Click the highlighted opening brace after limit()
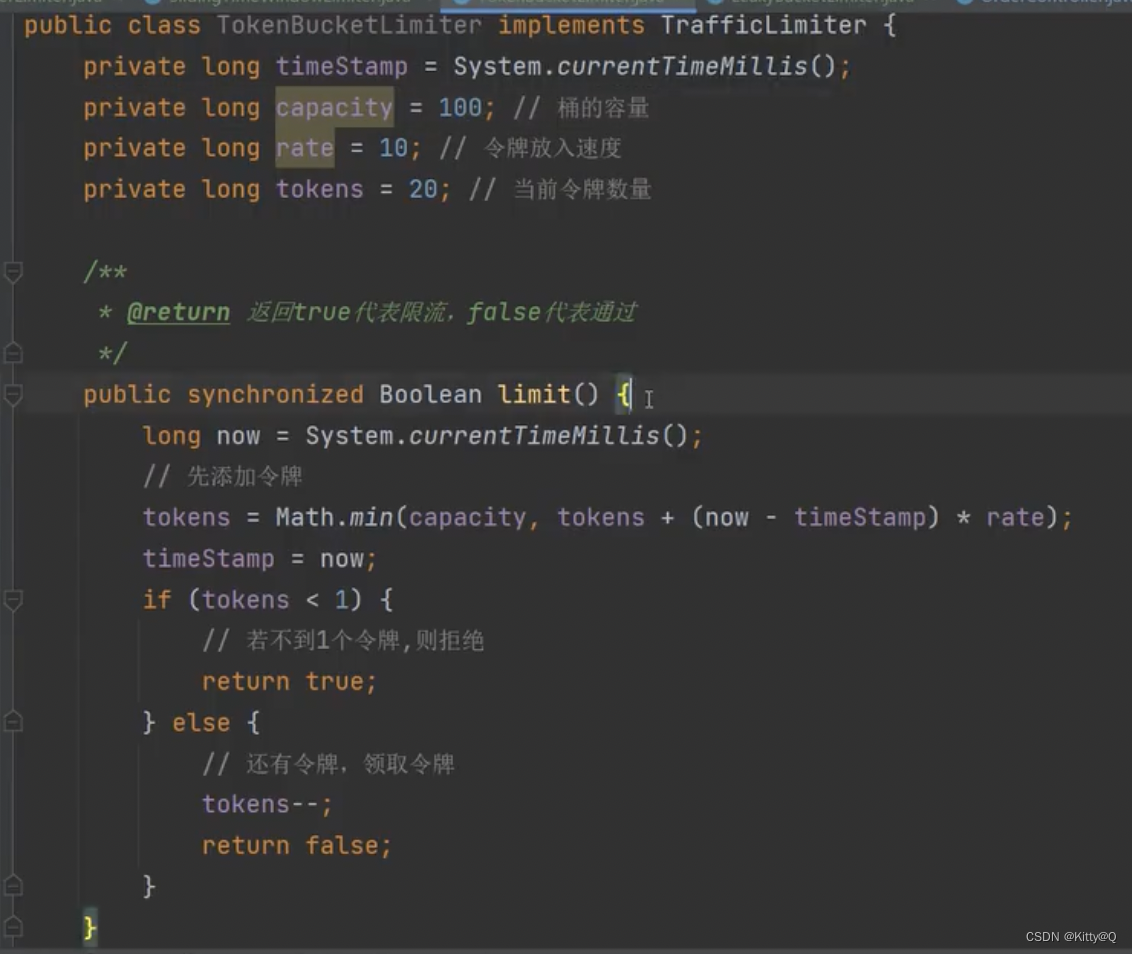The width and height of the screenshot is (1132, 954). pyautogui.click(x=623, y=394)
